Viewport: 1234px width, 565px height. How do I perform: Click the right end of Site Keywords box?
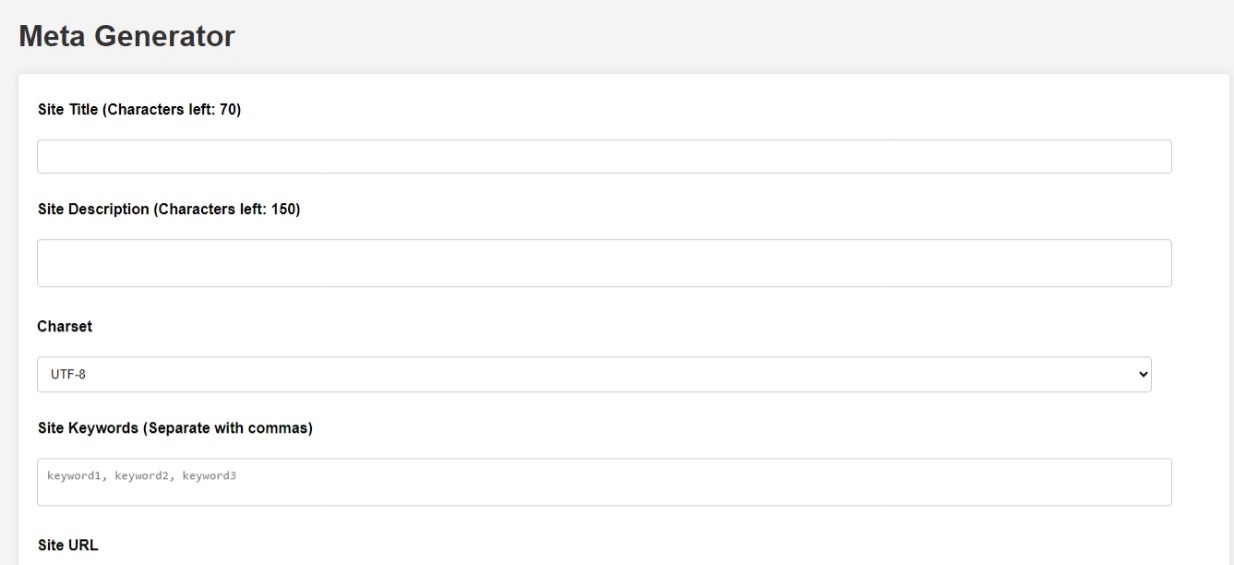click(1150, 482)
